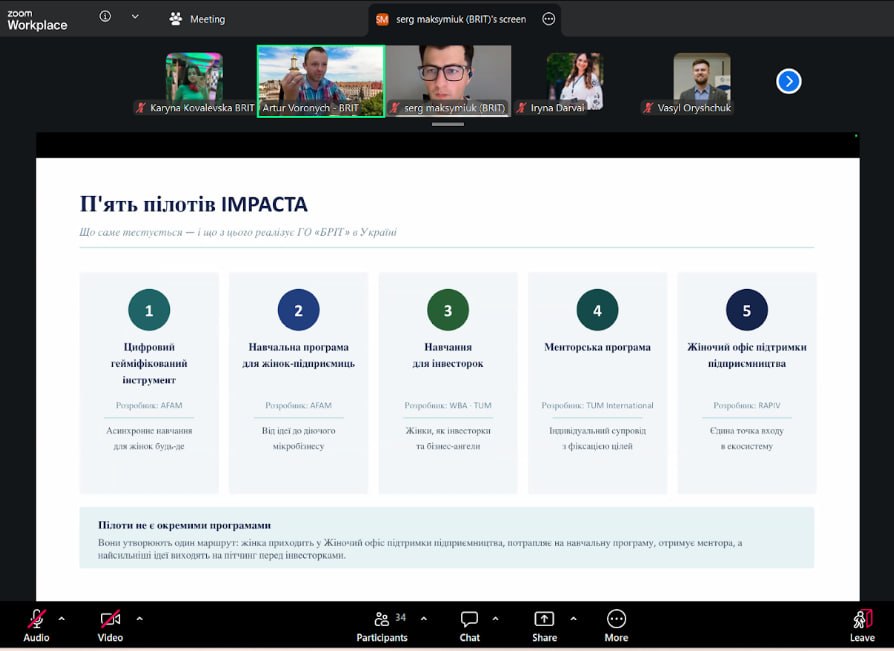The width and height of the screenshot is (894, 651).
Task: Open share options caret
Action: click(x=574, y=619)
